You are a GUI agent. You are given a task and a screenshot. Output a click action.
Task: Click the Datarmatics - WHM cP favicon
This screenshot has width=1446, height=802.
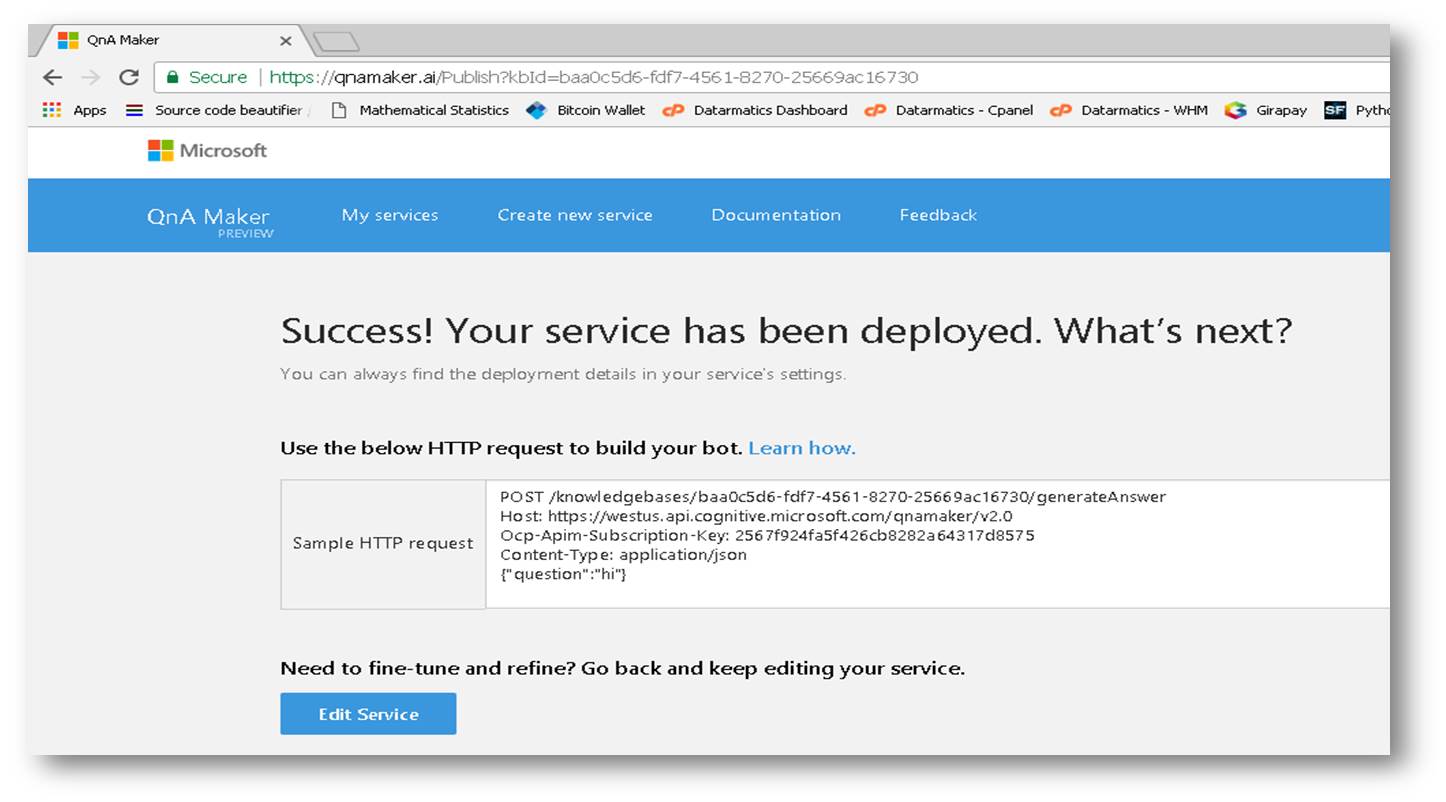[1060, 110]
